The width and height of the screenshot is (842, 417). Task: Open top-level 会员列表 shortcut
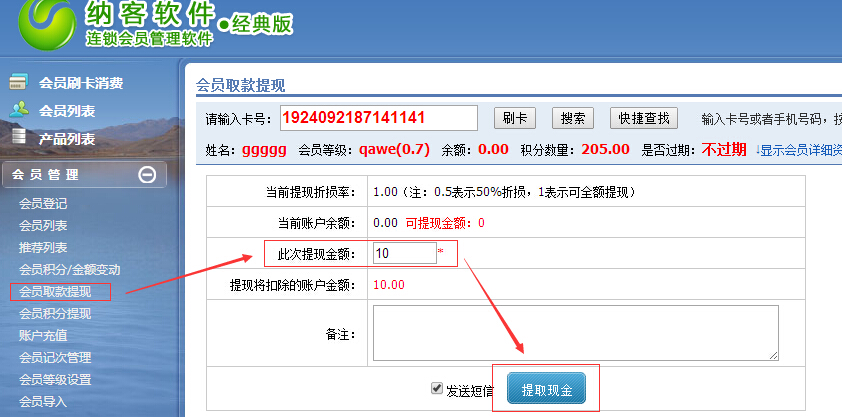[67, 111]
